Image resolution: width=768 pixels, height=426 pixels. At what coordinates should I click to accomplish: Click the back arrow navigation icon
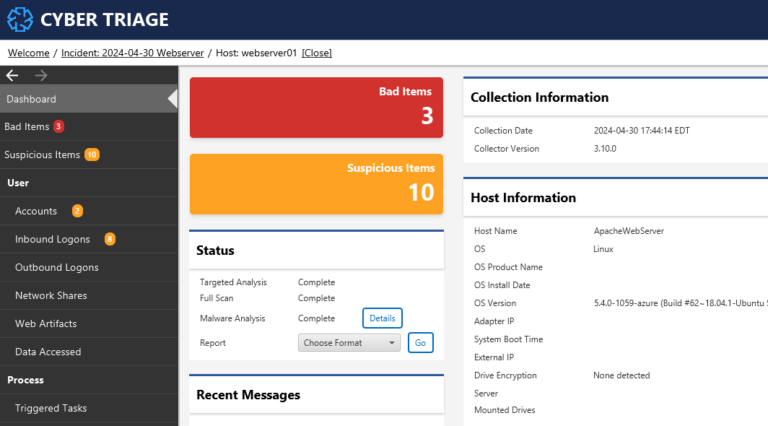click(x=13, y=75)
